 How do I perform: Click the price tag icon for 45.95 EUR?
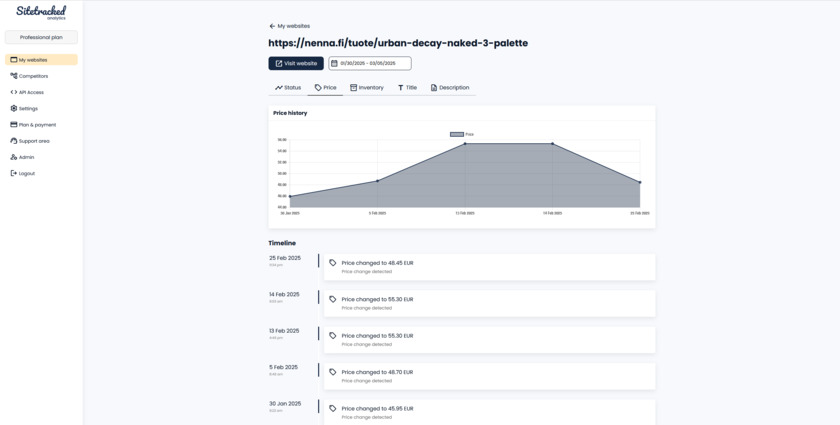pyautogui.click(x=333, y=408)
